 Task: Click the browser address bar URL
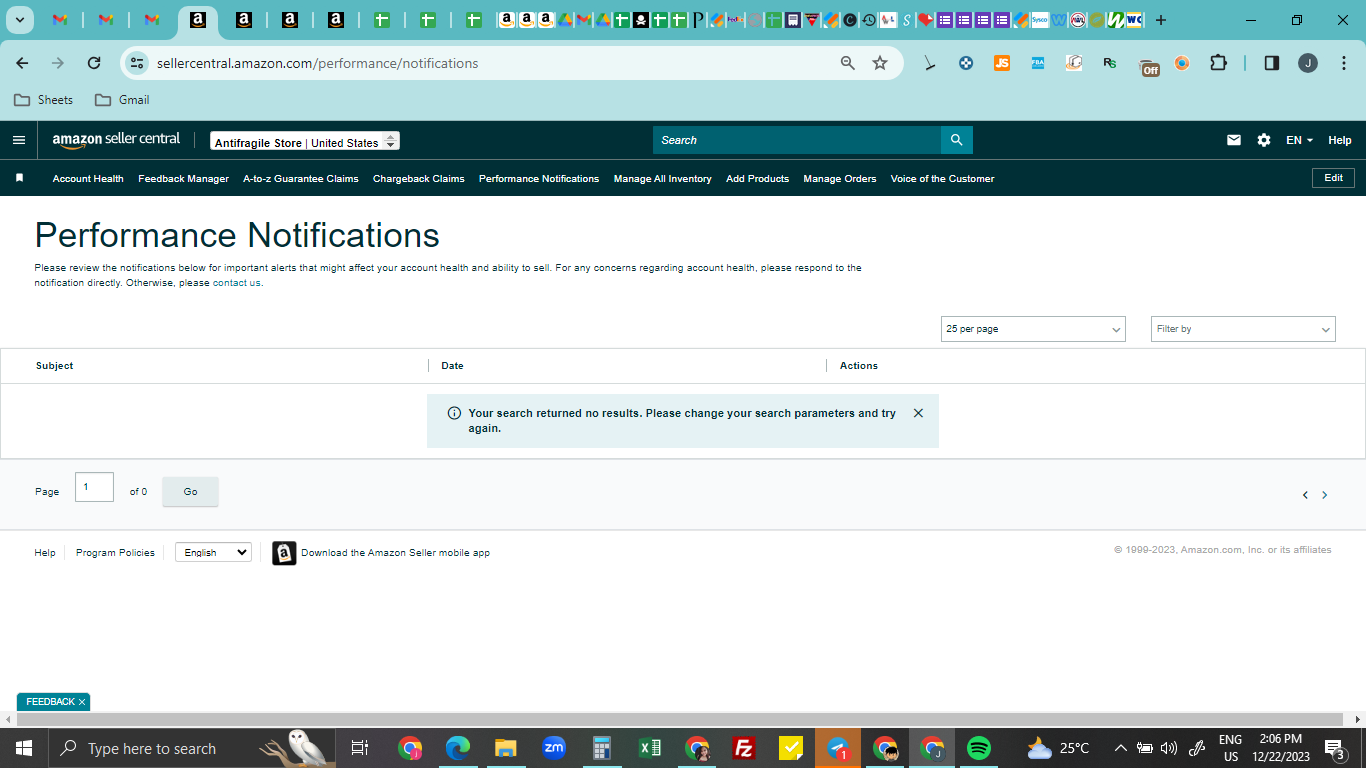318,63
